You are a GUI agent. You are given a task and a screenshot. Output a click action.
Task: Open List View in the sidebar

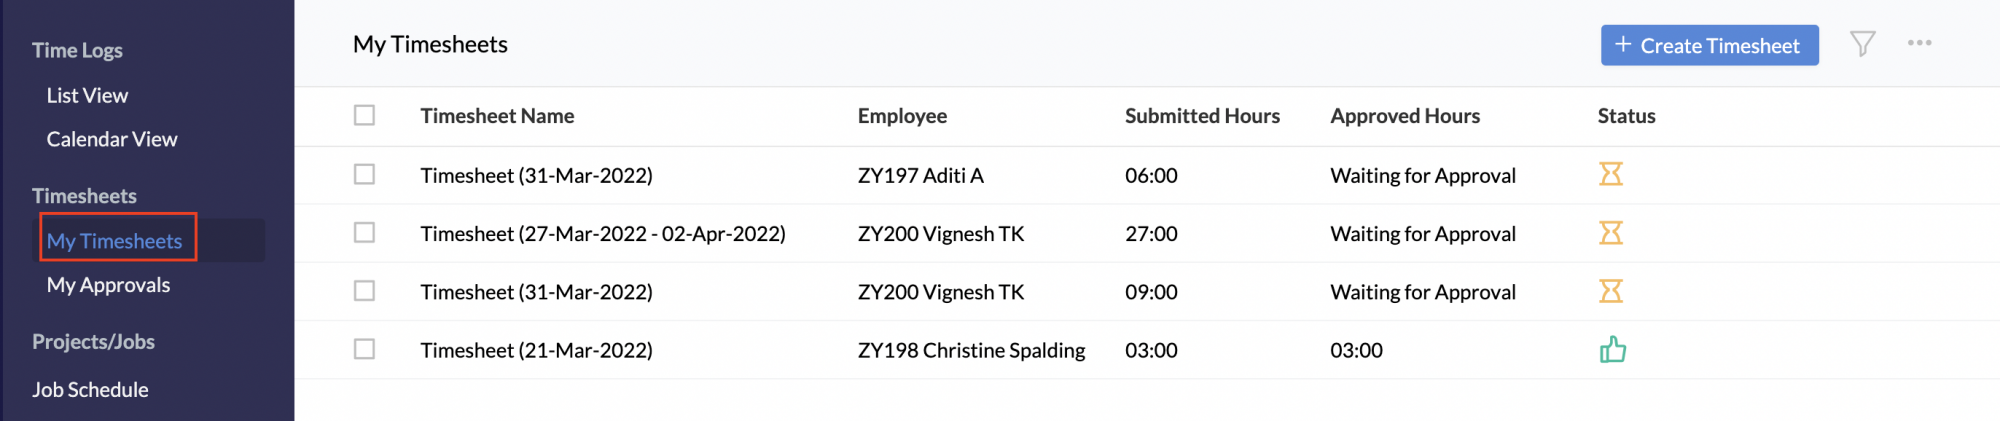(x=87, y=95)
